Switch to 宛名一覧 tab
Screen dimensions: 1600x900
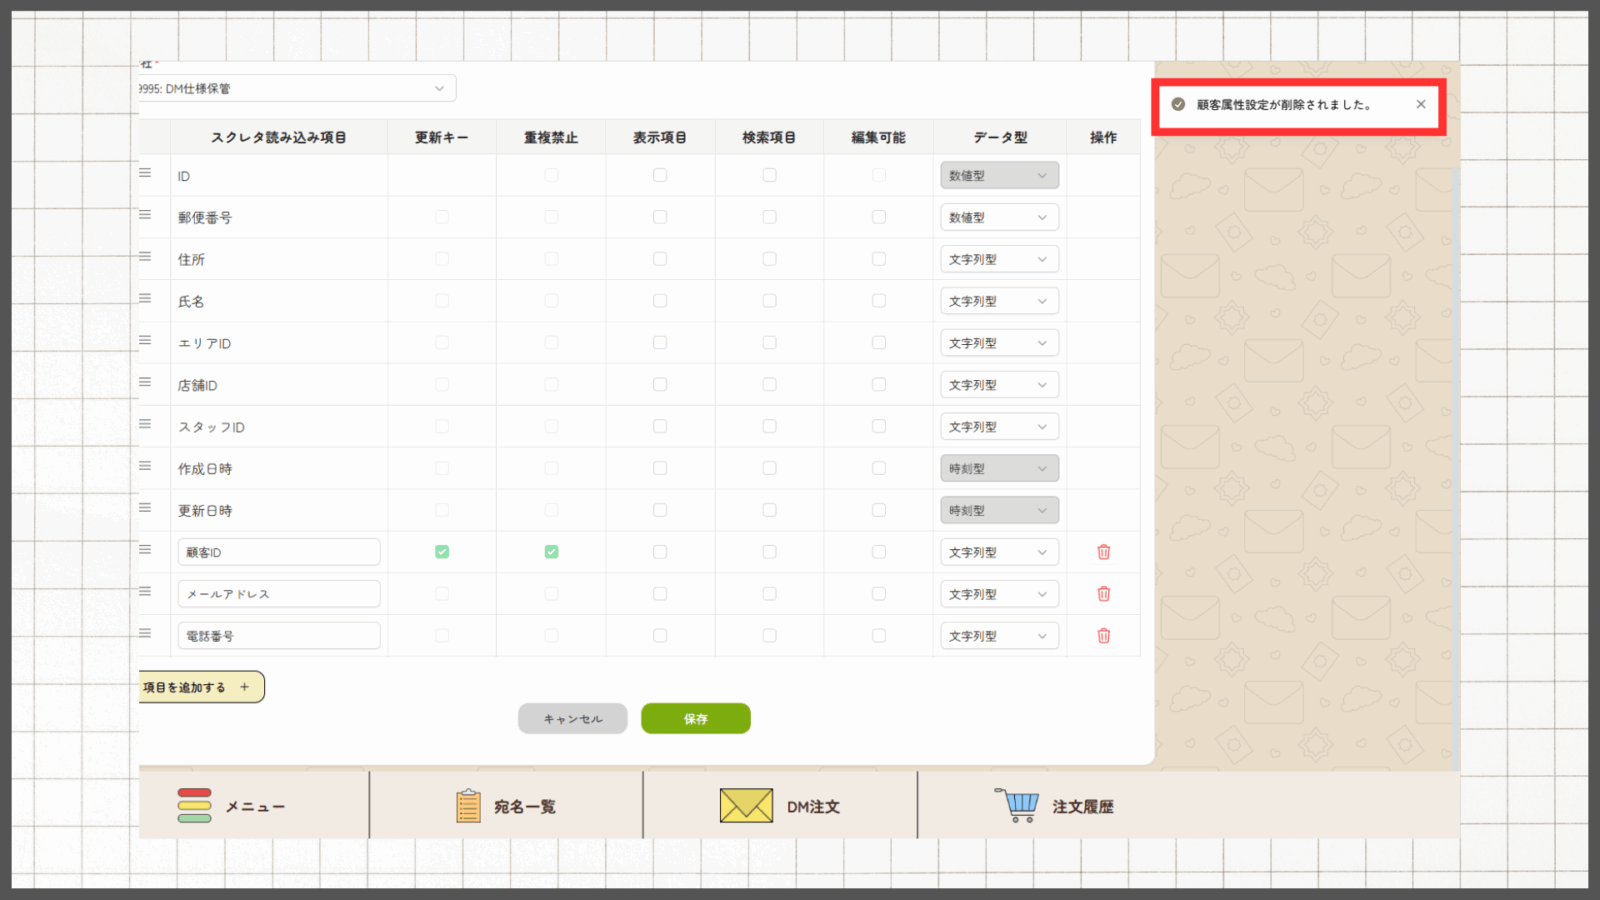click(x=505, y=806)
